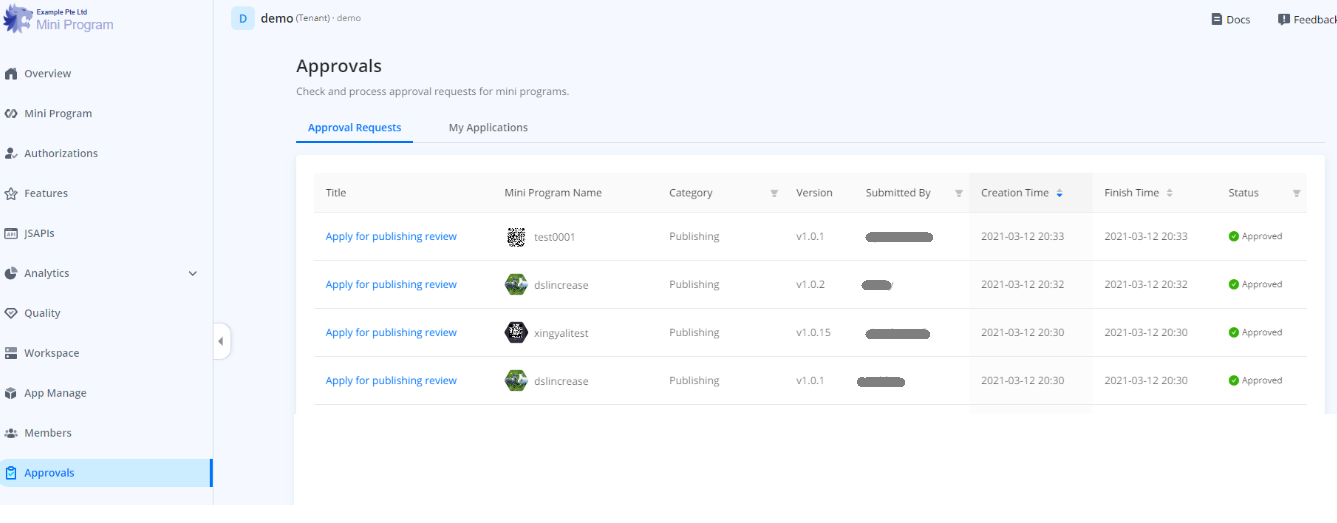Switch to My Applications tab
This screenshot has height=523, width=1337.
(x=488, y=128)
